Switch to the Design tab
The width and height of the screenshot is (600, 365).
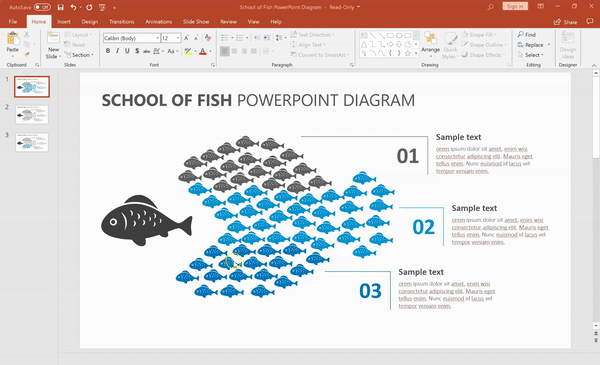pyautogui.click(x=90, y=22)
